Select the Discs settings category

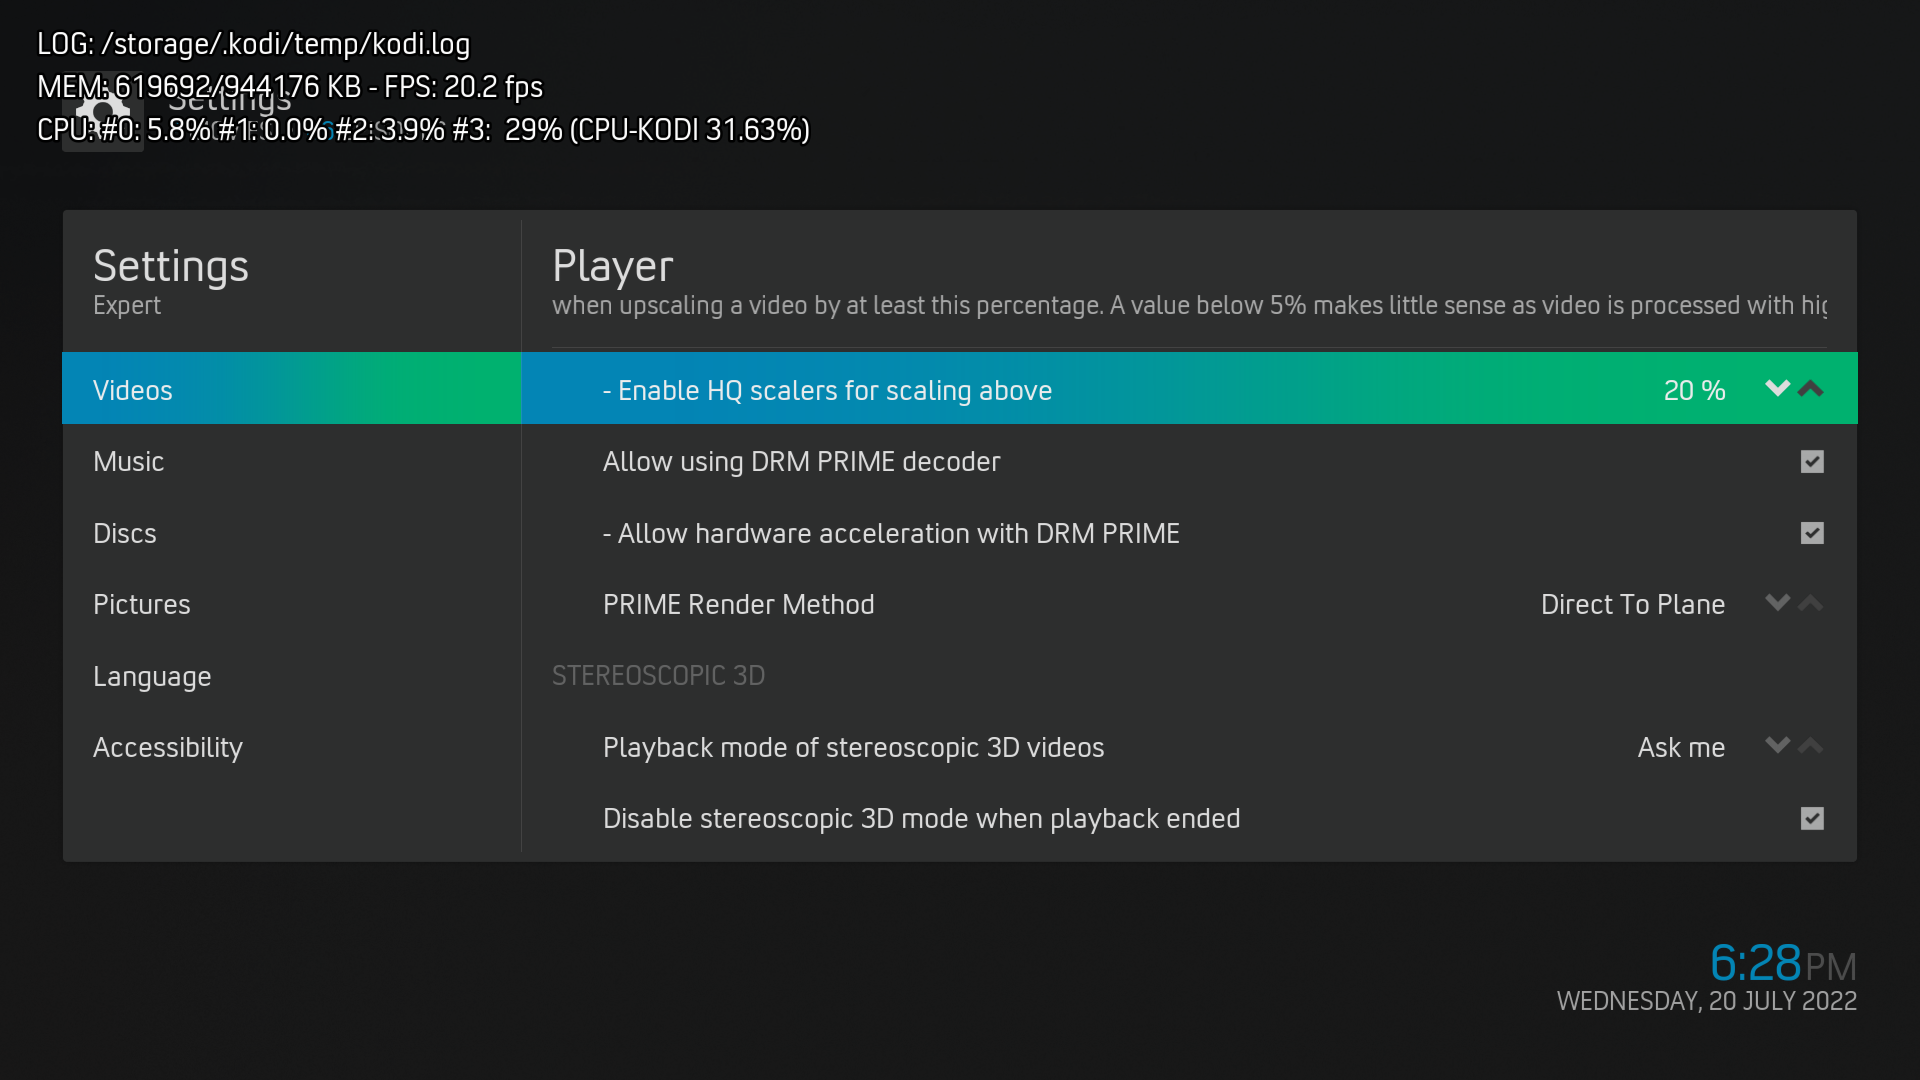125,534
